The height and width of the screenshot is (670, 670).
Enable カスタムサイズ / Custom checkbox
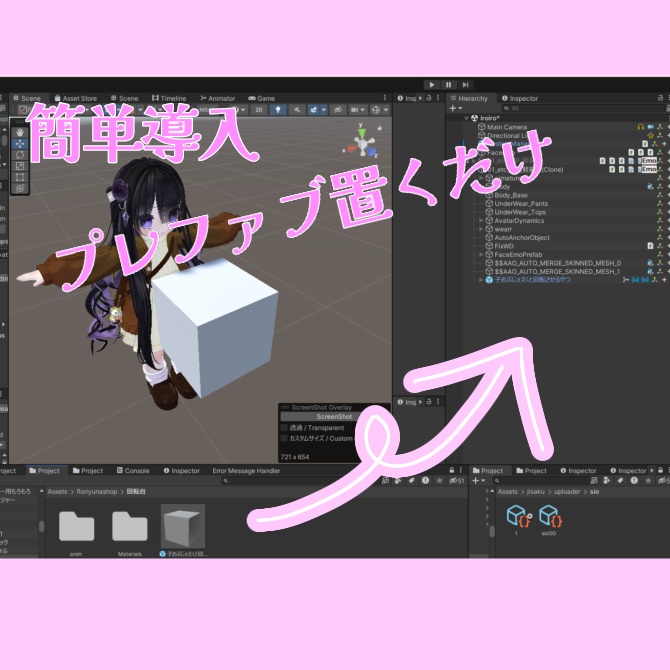[x=284, y=438]
